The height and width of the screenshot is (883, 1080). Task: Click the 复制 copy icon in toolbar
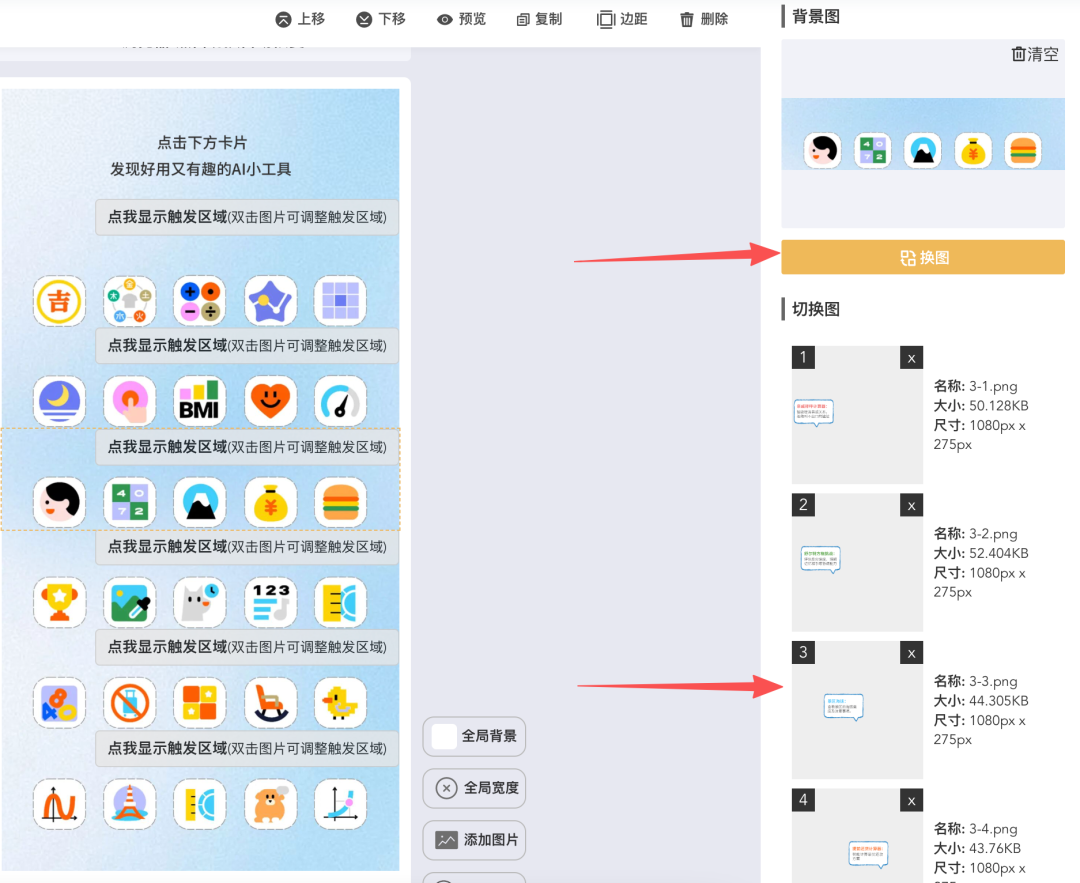(x=524, y=18)
